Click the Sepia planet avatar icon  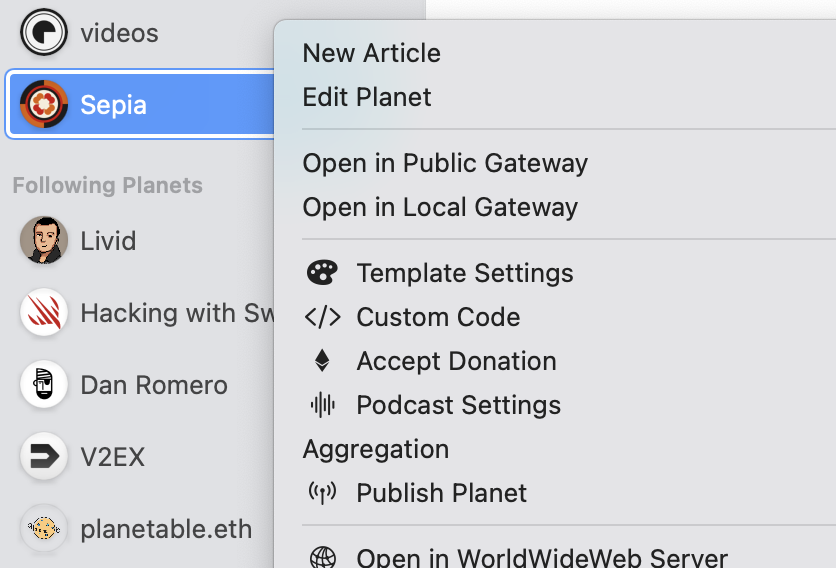pyautogui.click(x=44, y=104)
